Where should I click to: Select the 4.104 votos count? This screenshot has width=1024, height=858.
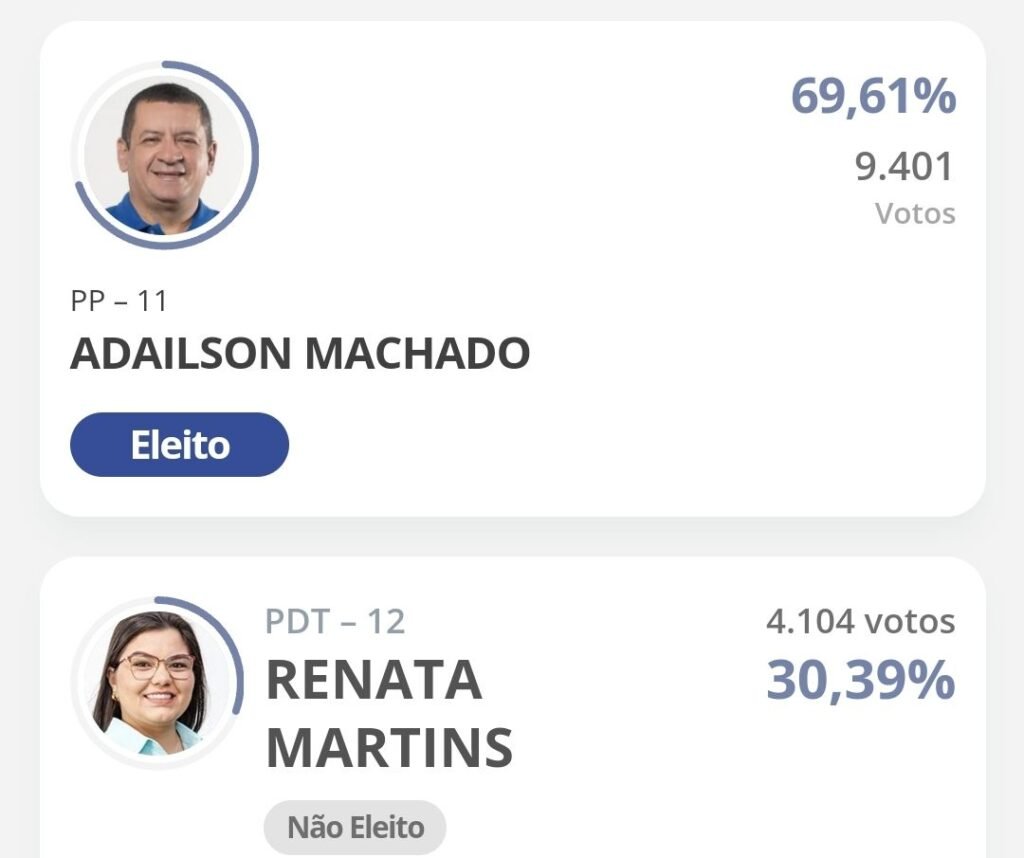pos(860,622)
